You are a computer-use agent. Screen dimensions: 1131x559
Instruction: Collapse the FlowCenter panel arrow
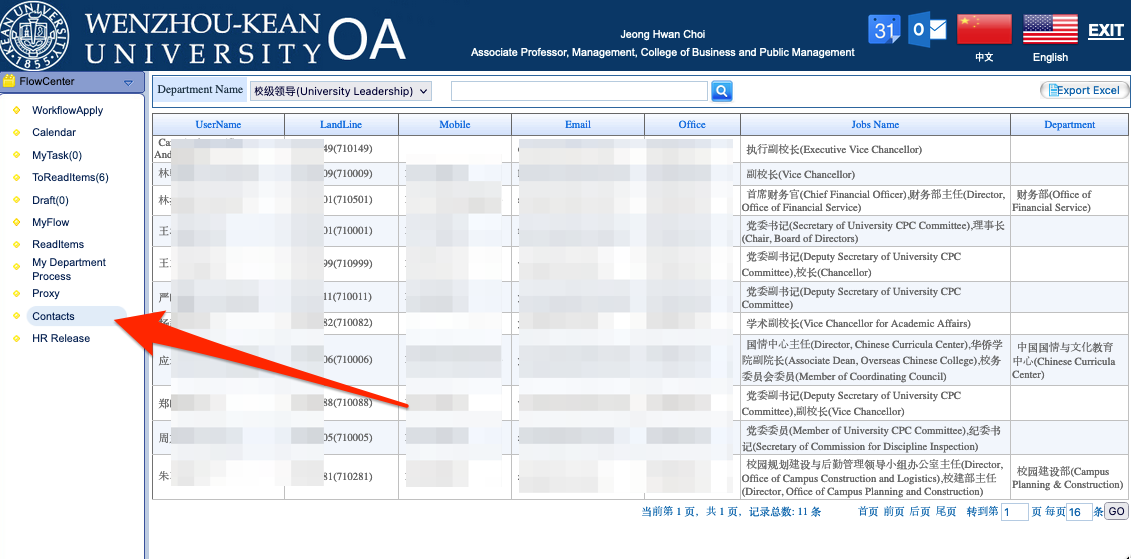[128, 83]
